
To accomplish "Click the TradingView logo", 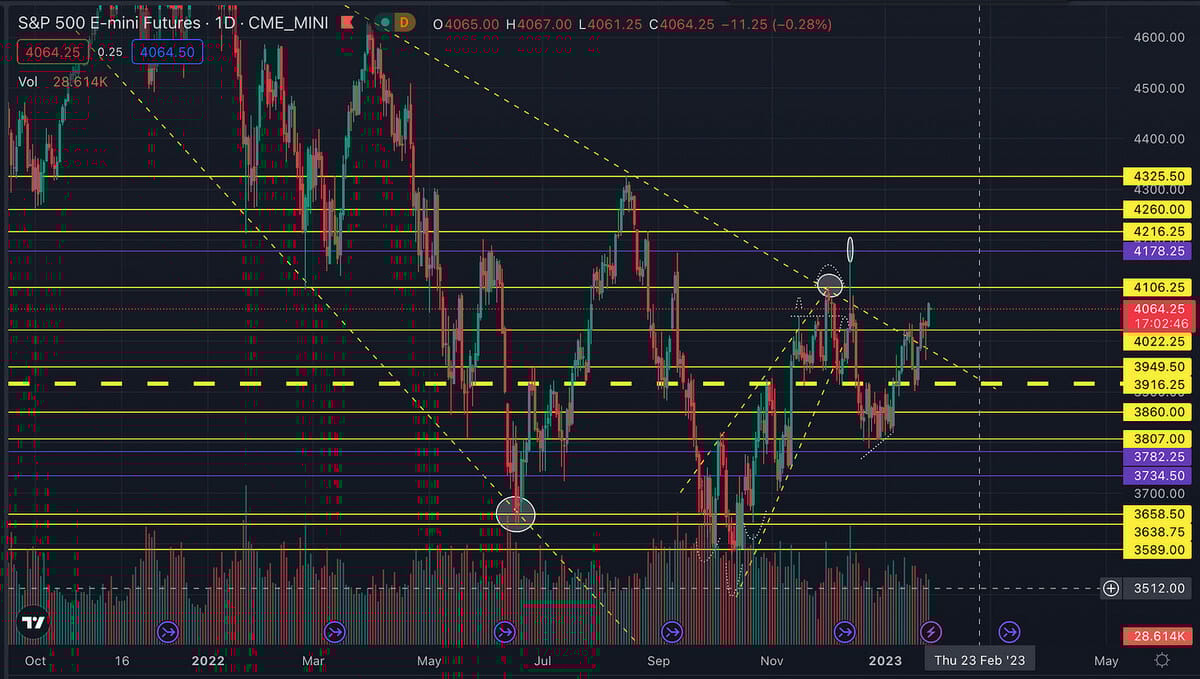I will coord(34,622).
